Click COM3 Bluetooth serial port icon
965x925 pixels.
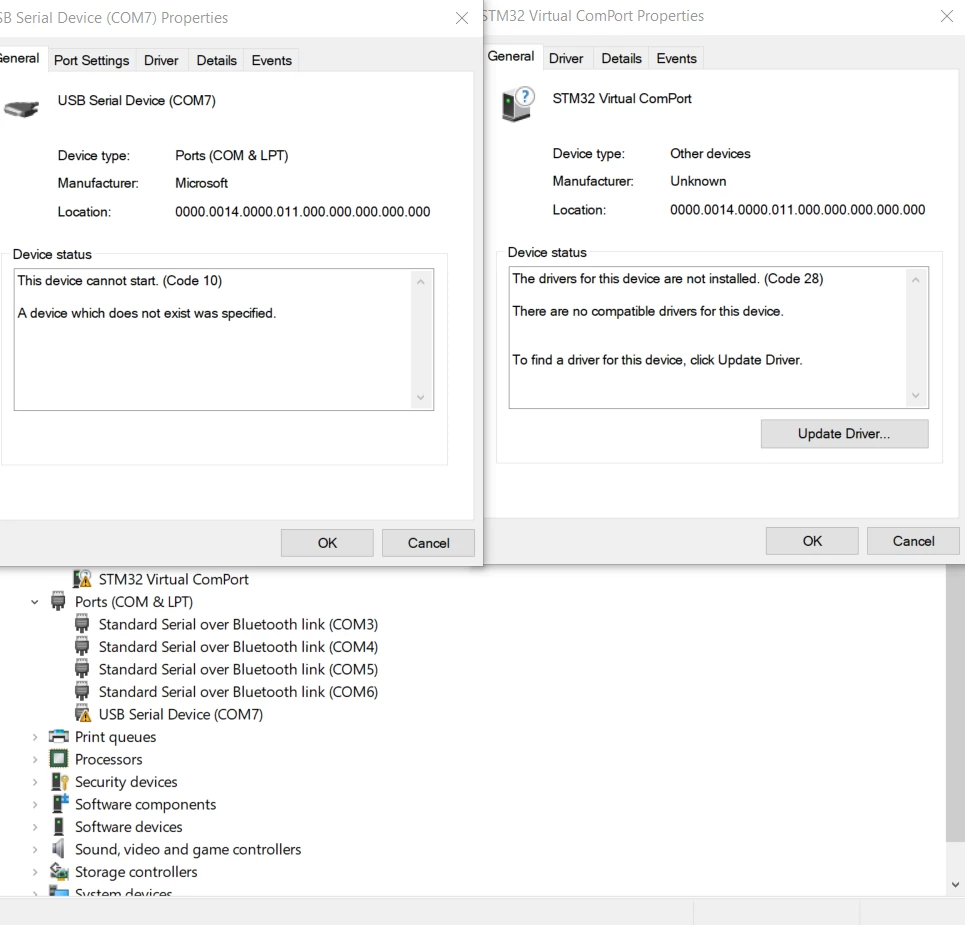[82, 624]
